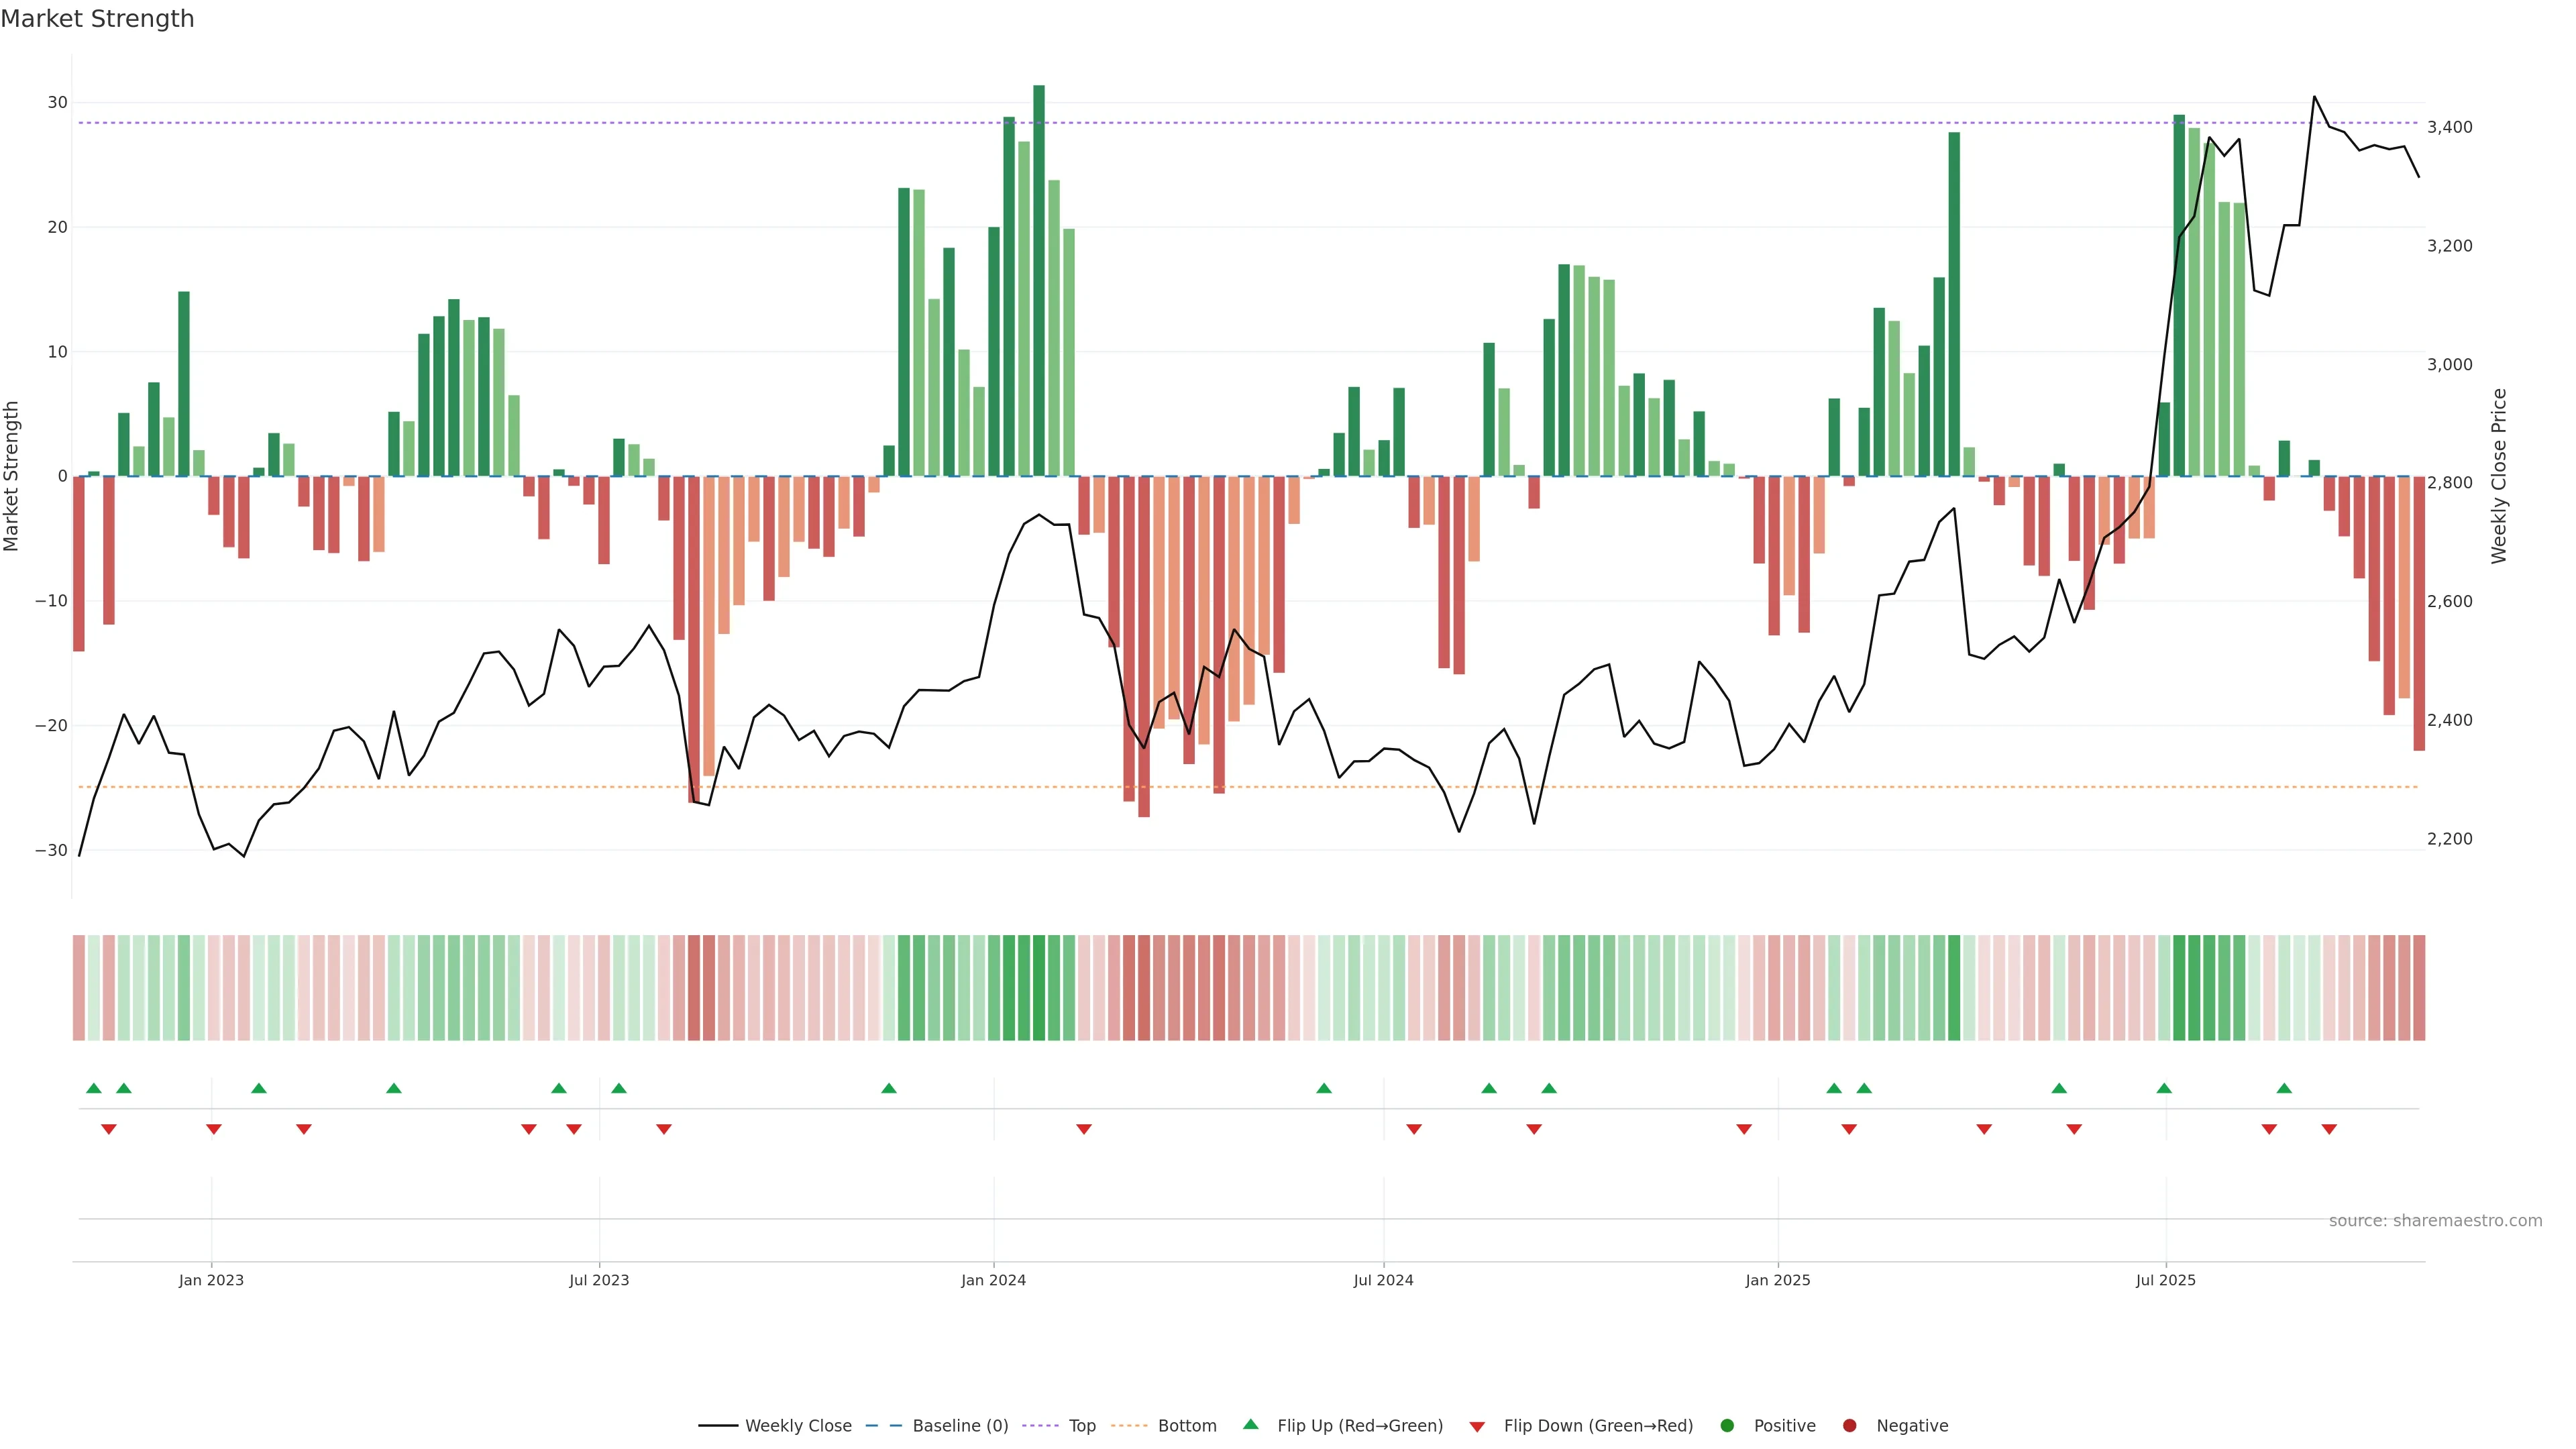This screenshot has height=1449, width=2576.
Task: Click last green flip-up triangle marker
Action: coord(2284,1088)
